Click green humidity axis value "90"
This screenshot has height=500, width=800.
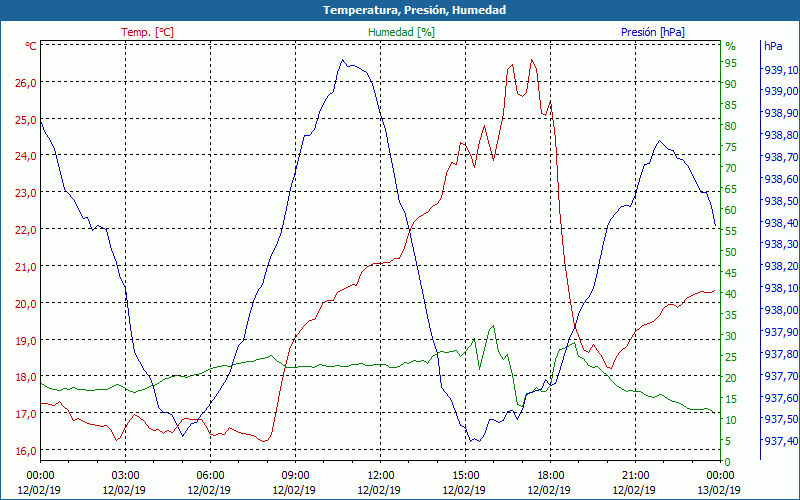(x=731, y=84)
